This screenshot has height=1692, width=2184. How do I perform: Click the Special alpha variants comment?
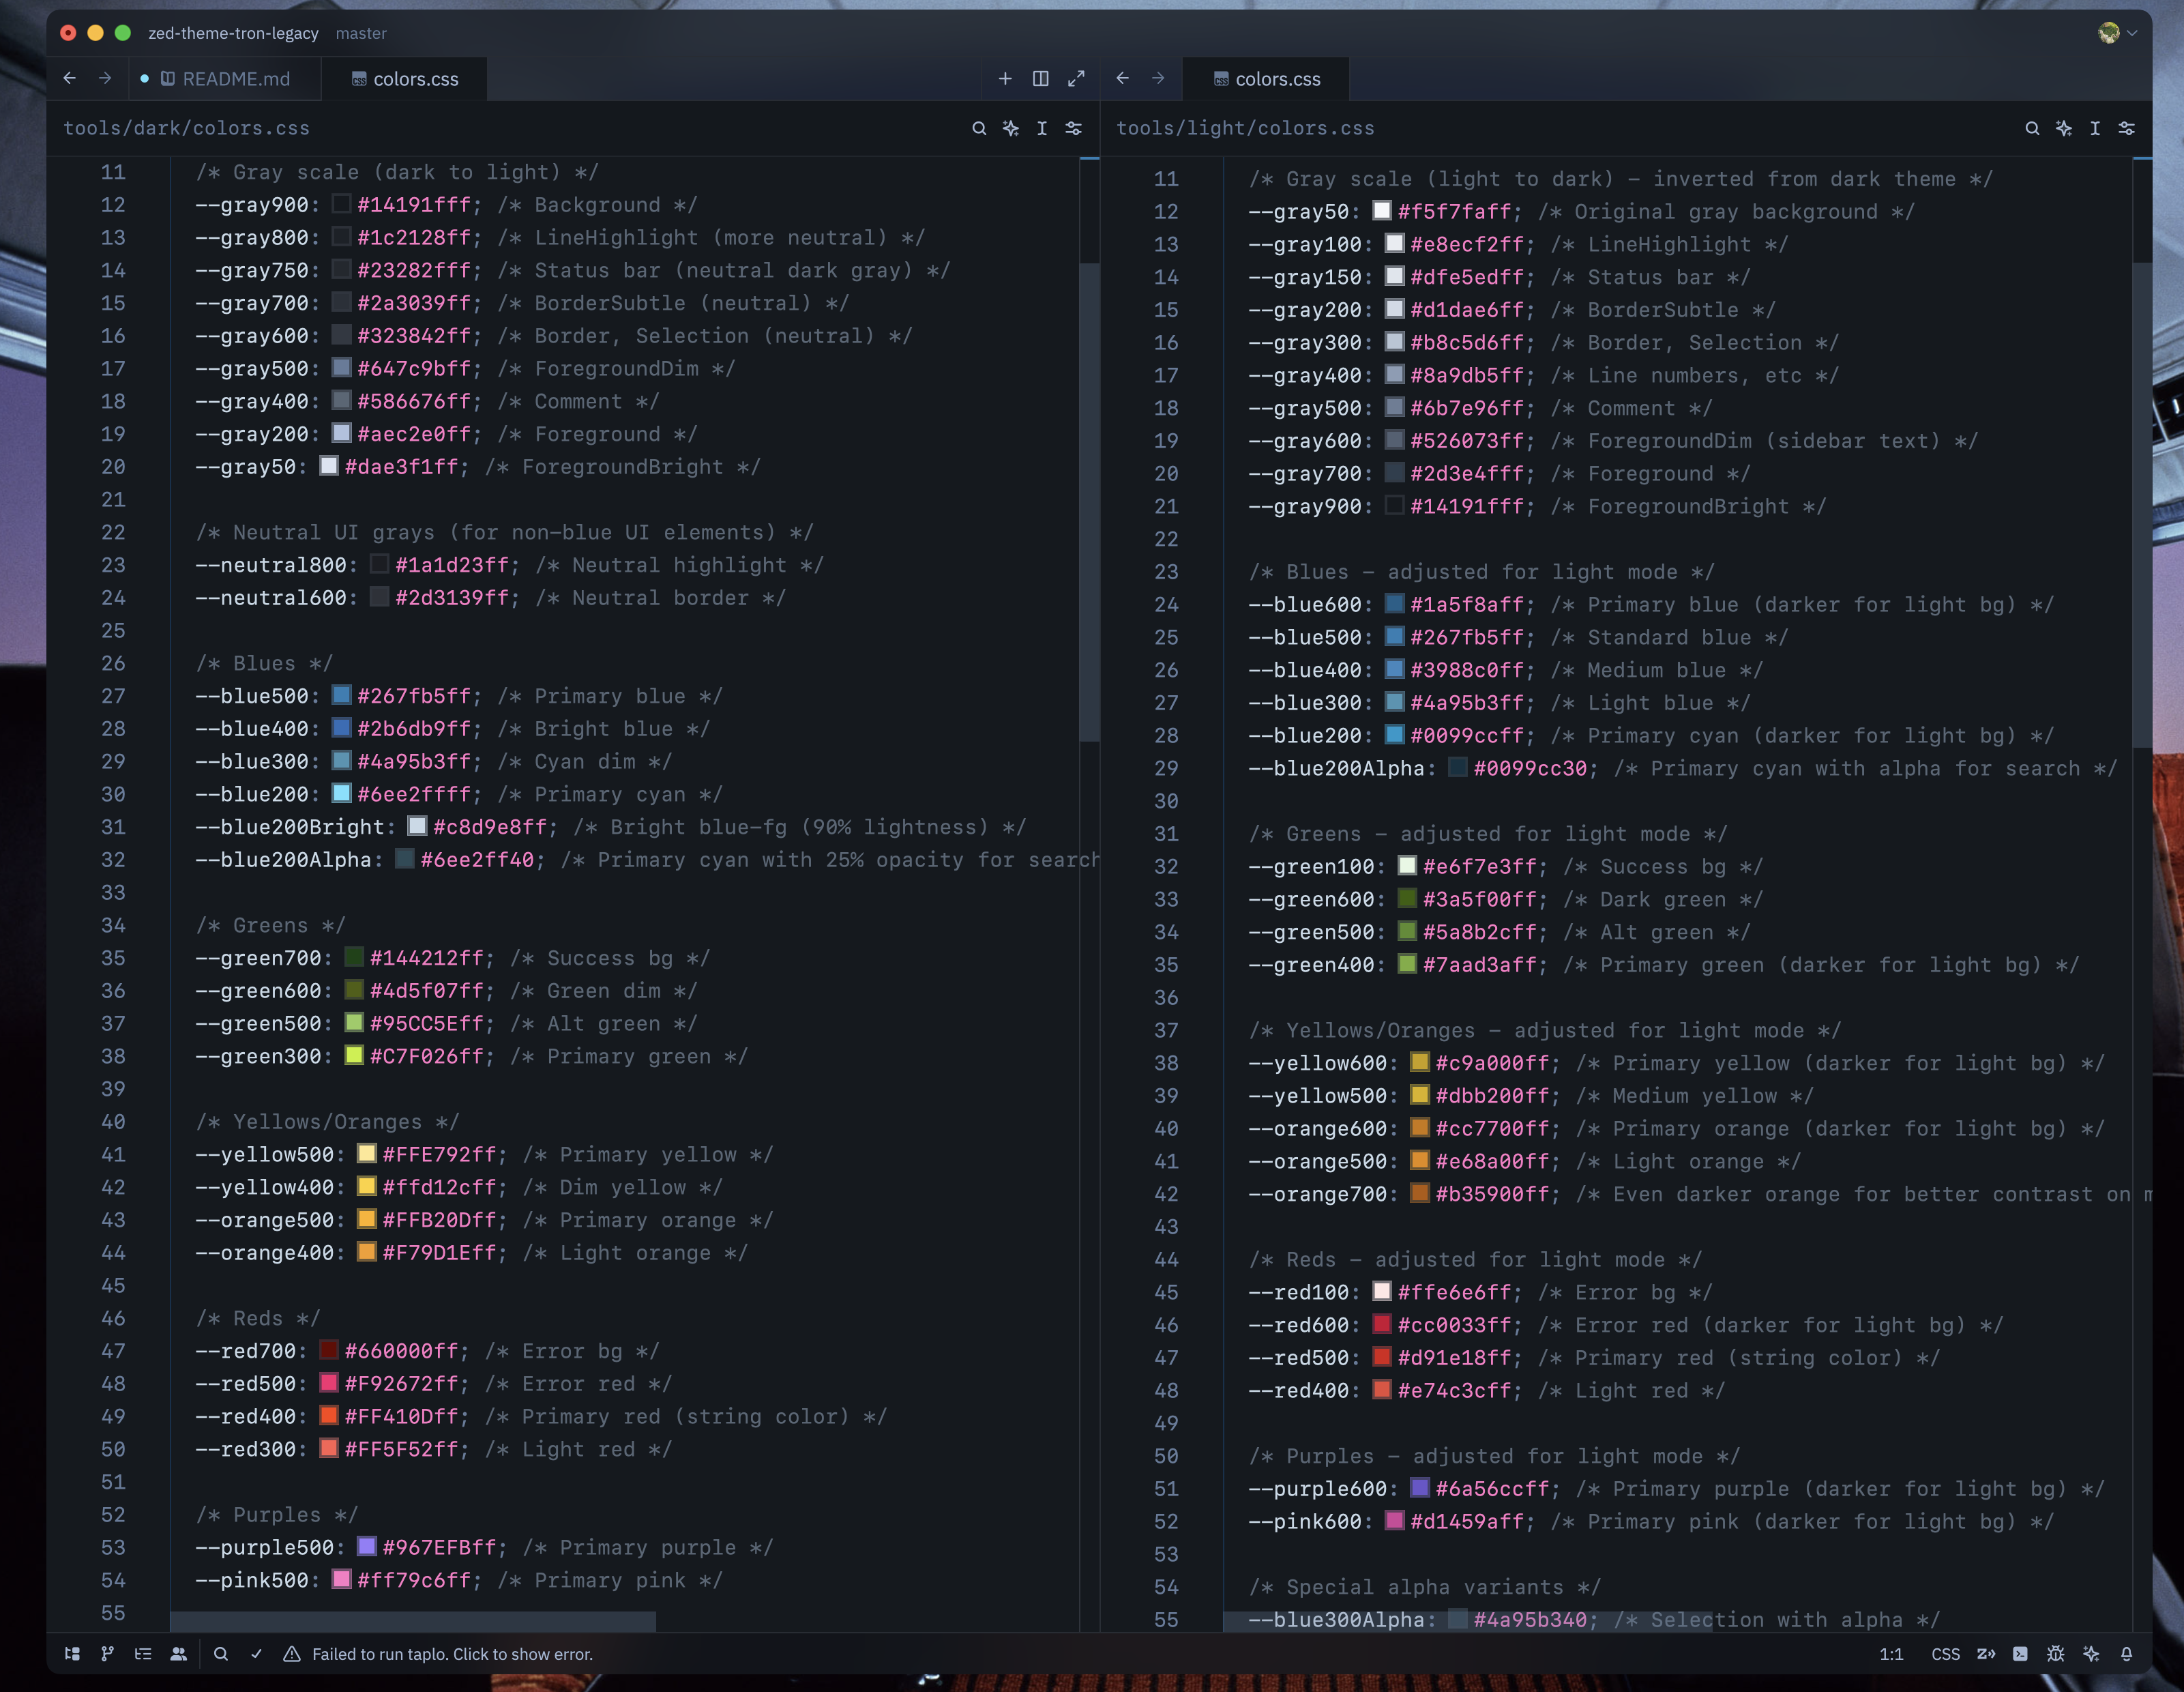click(x=1424, y=1587)
